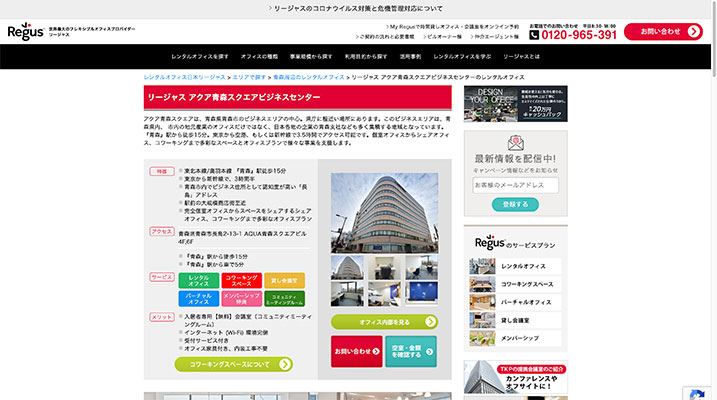Click the orange 貸し会議室 service badge

click(284, 281)
